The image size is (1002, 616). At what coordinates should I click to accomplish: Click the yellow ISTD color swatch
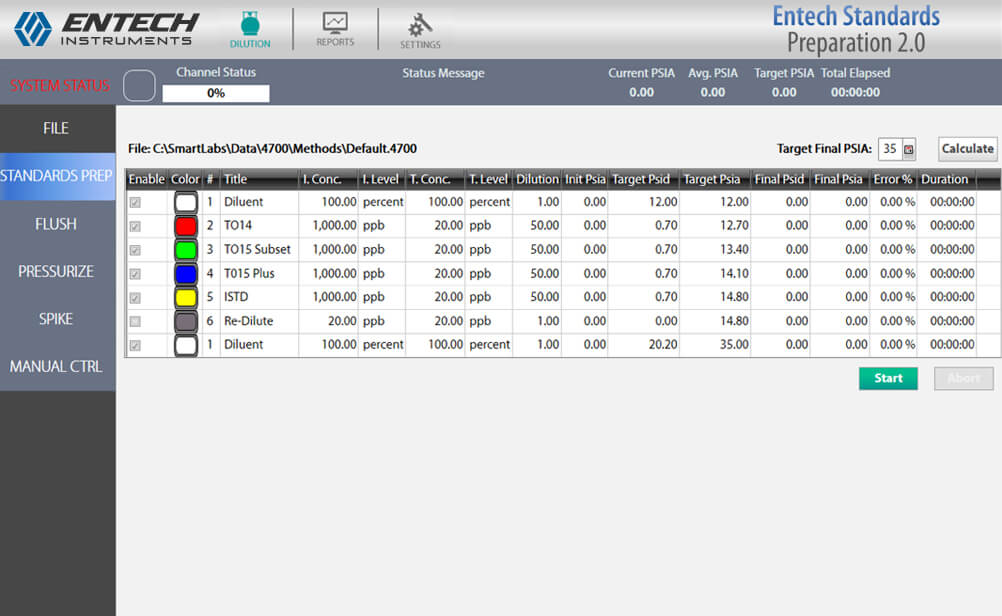tap(186, 298)
